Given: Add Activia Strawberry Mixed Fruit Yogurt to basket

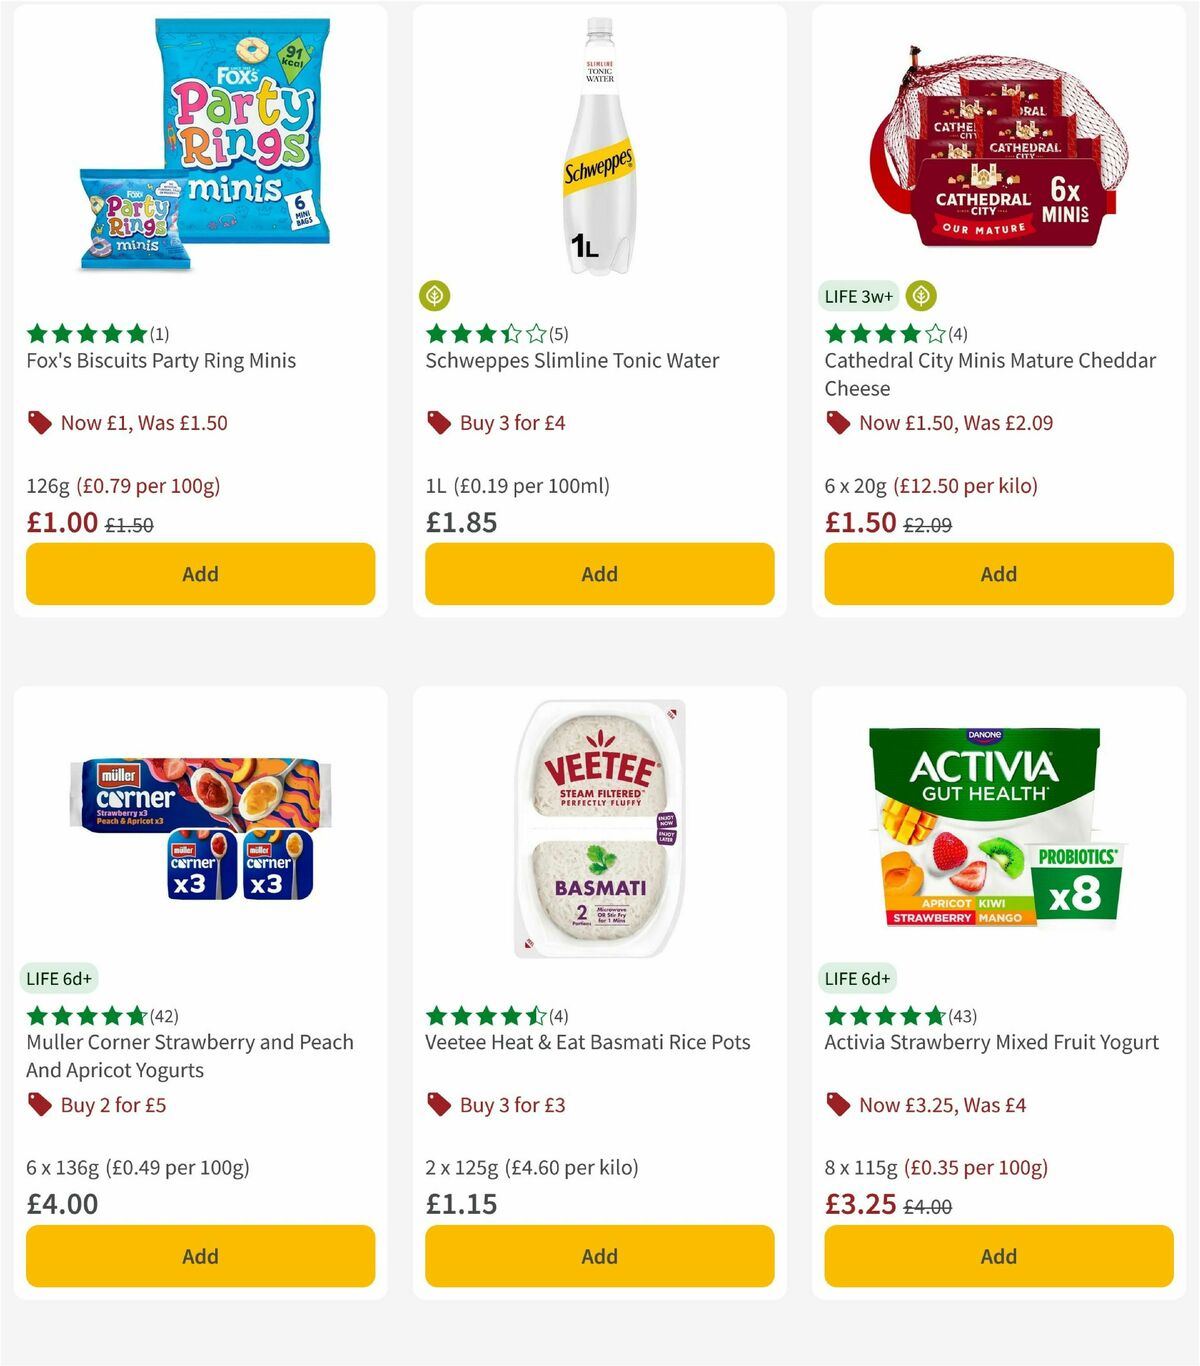Looking at the screenshot, I should coord(998,1256).
